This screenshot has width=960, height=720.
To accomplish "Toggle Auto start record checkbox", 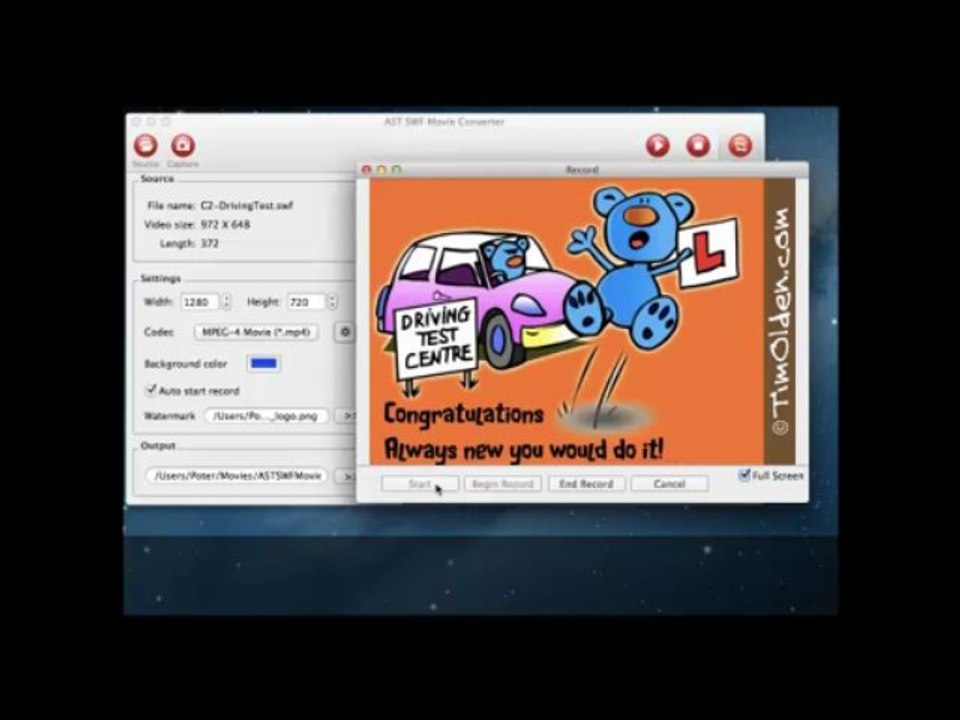I will tap(151, 390).
